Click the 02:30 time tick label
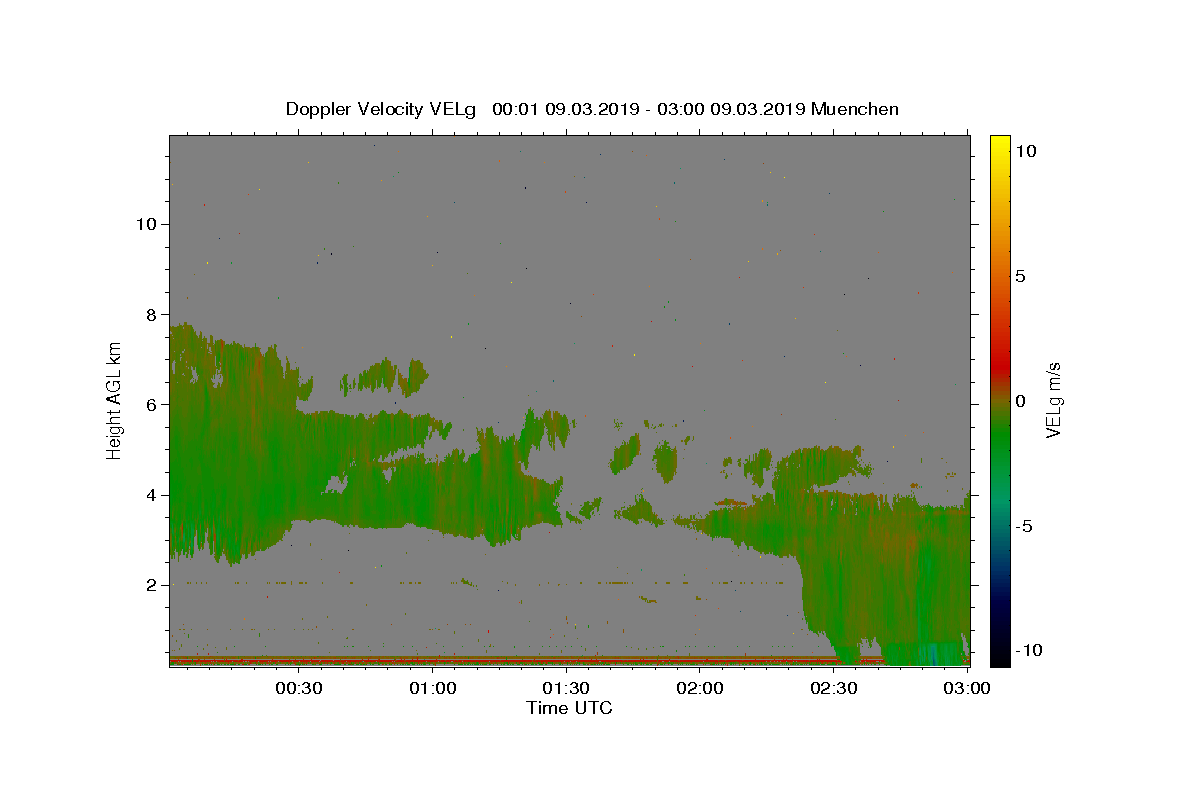 pyautogui.click(x=833, y=689)
